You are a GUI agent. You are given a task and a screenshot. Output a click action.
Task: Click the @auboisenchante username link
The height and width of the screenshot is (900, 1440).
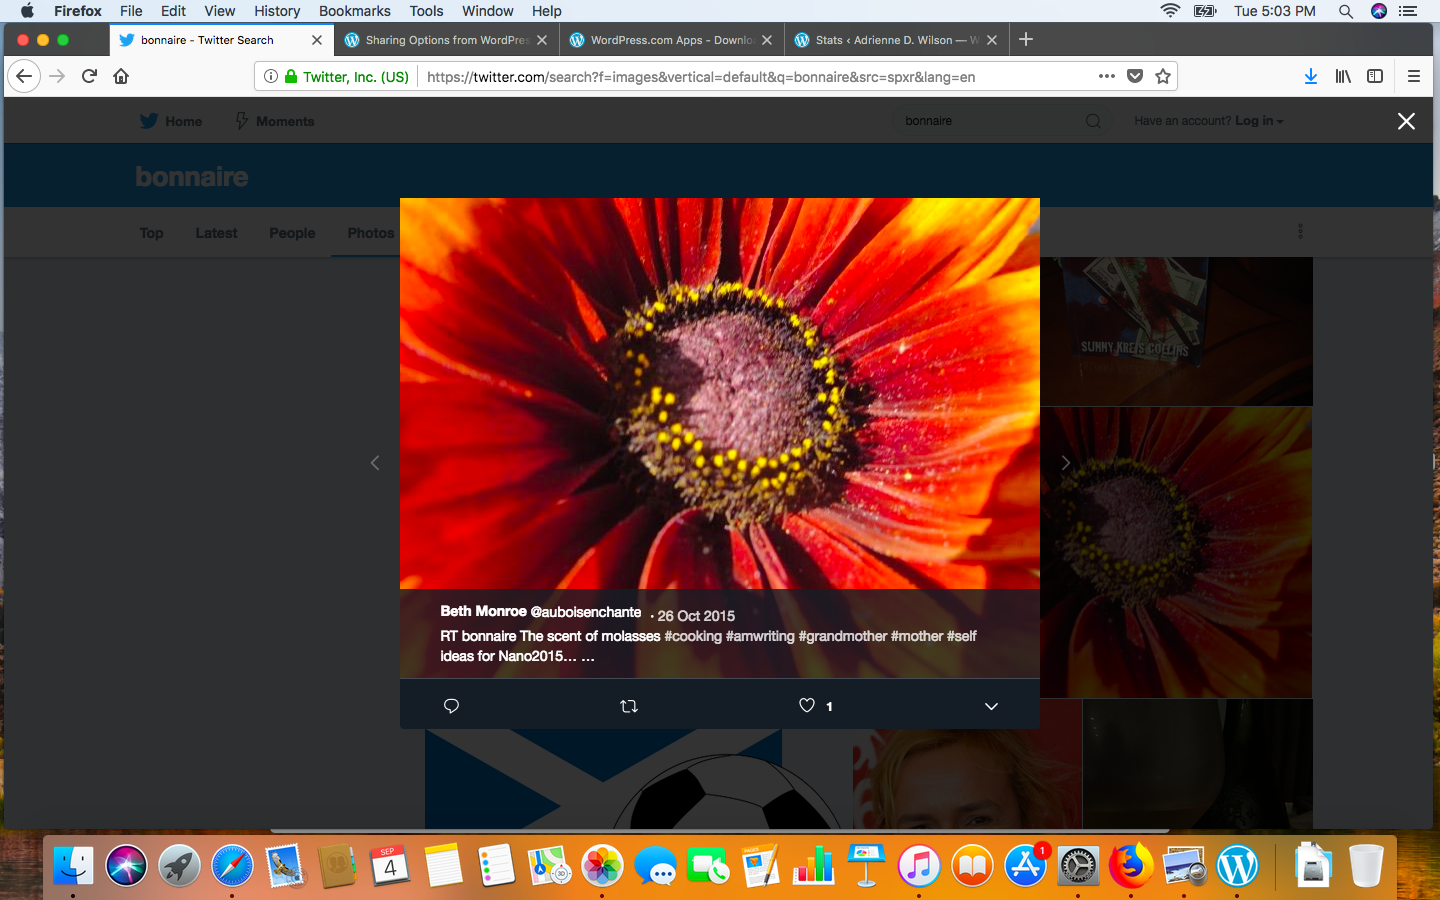(585, 612)
